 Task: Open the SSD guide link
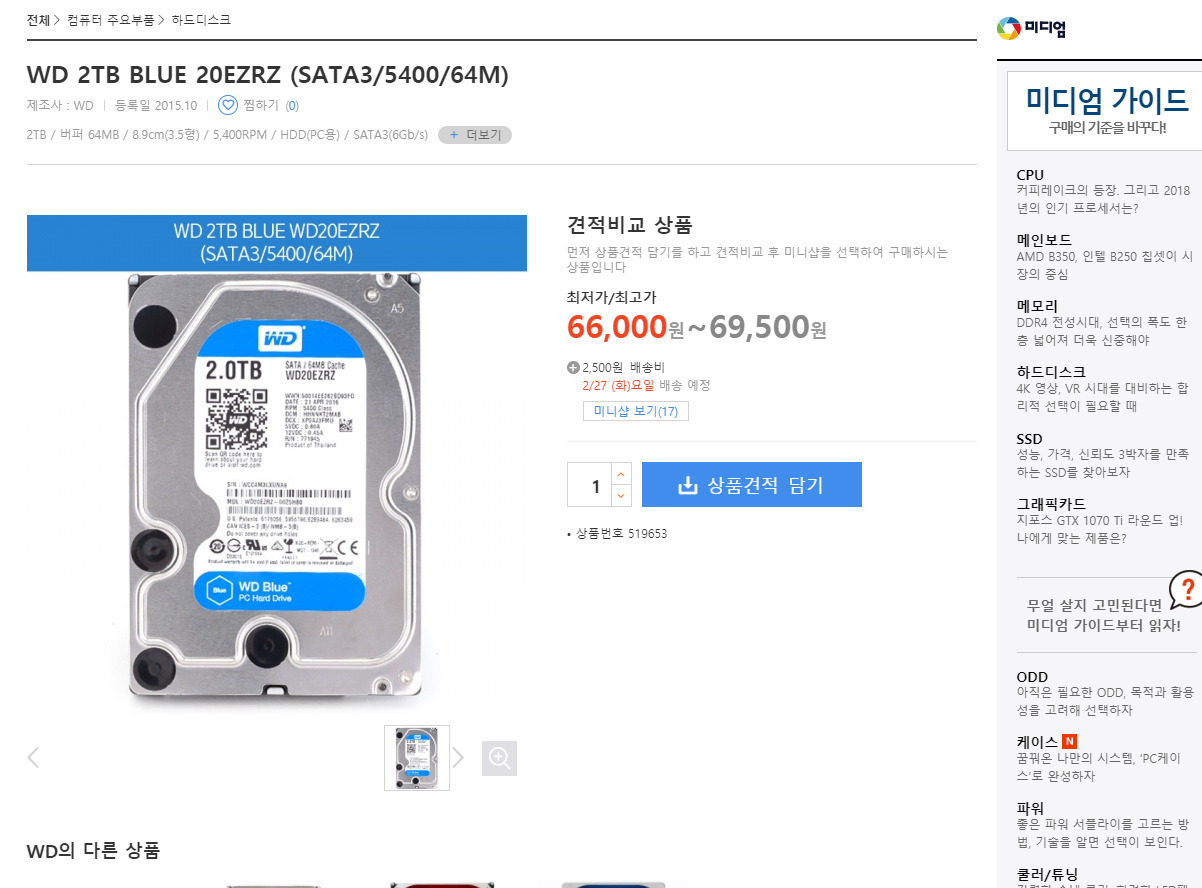(x=1029, y=439)
